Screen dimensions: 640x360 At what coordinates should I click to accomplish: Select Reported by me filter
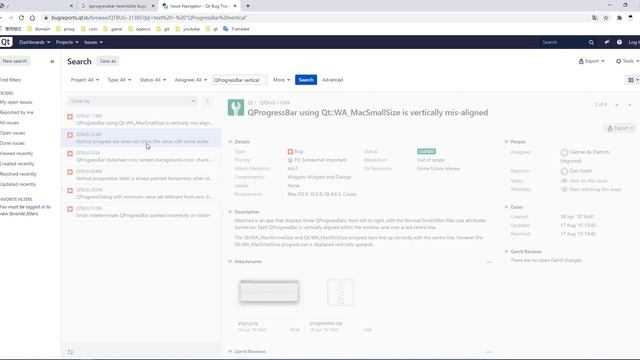click(x=17, y=112)
